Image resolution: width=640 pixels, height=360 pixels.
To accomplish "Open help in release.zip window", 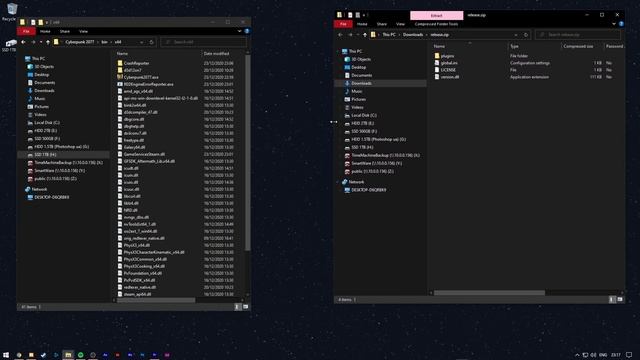I will click(x=621, y=24).
